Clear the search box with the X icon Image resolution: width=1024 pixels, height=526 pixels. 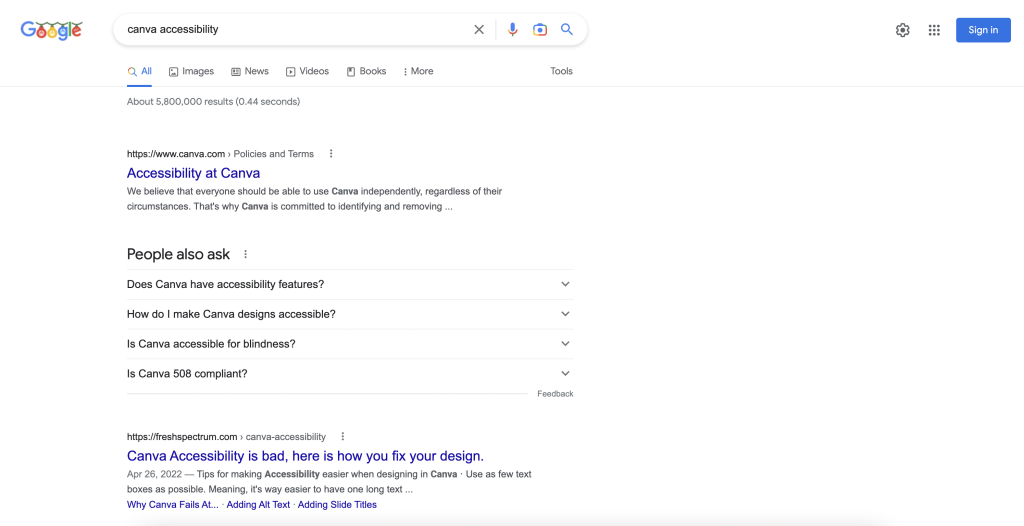[x=479, y=29]
